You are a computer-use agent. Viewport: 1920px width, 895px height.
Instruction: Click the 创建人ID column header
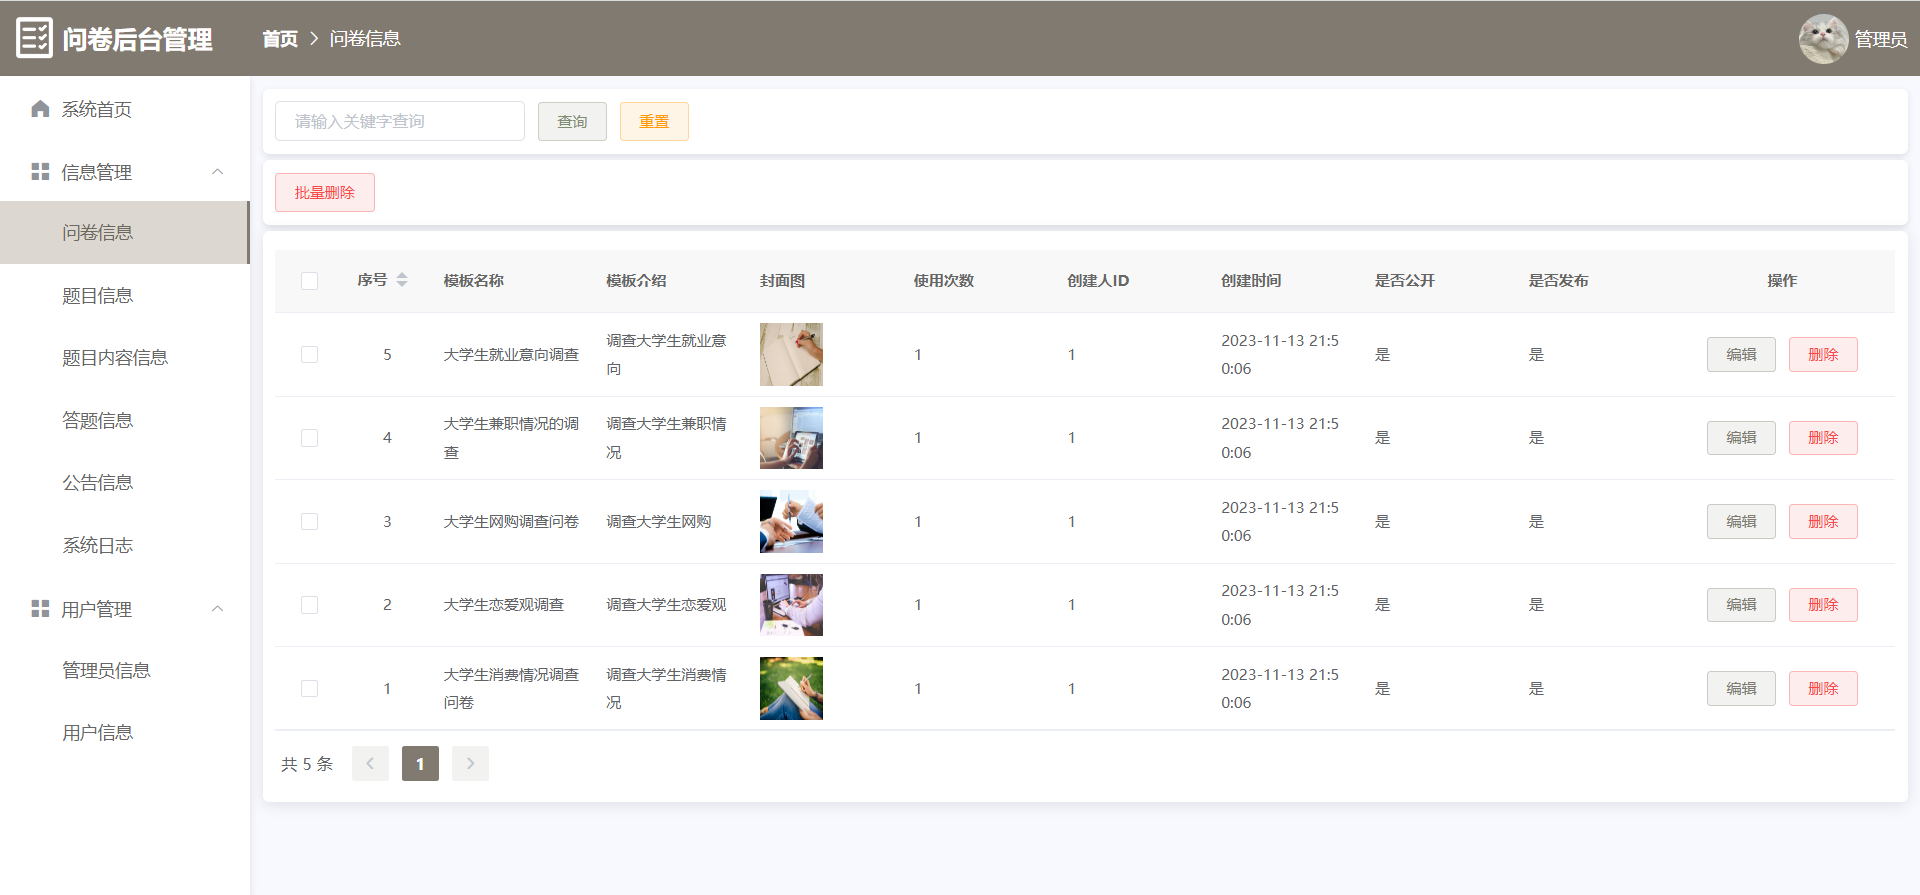[1098, 281]
